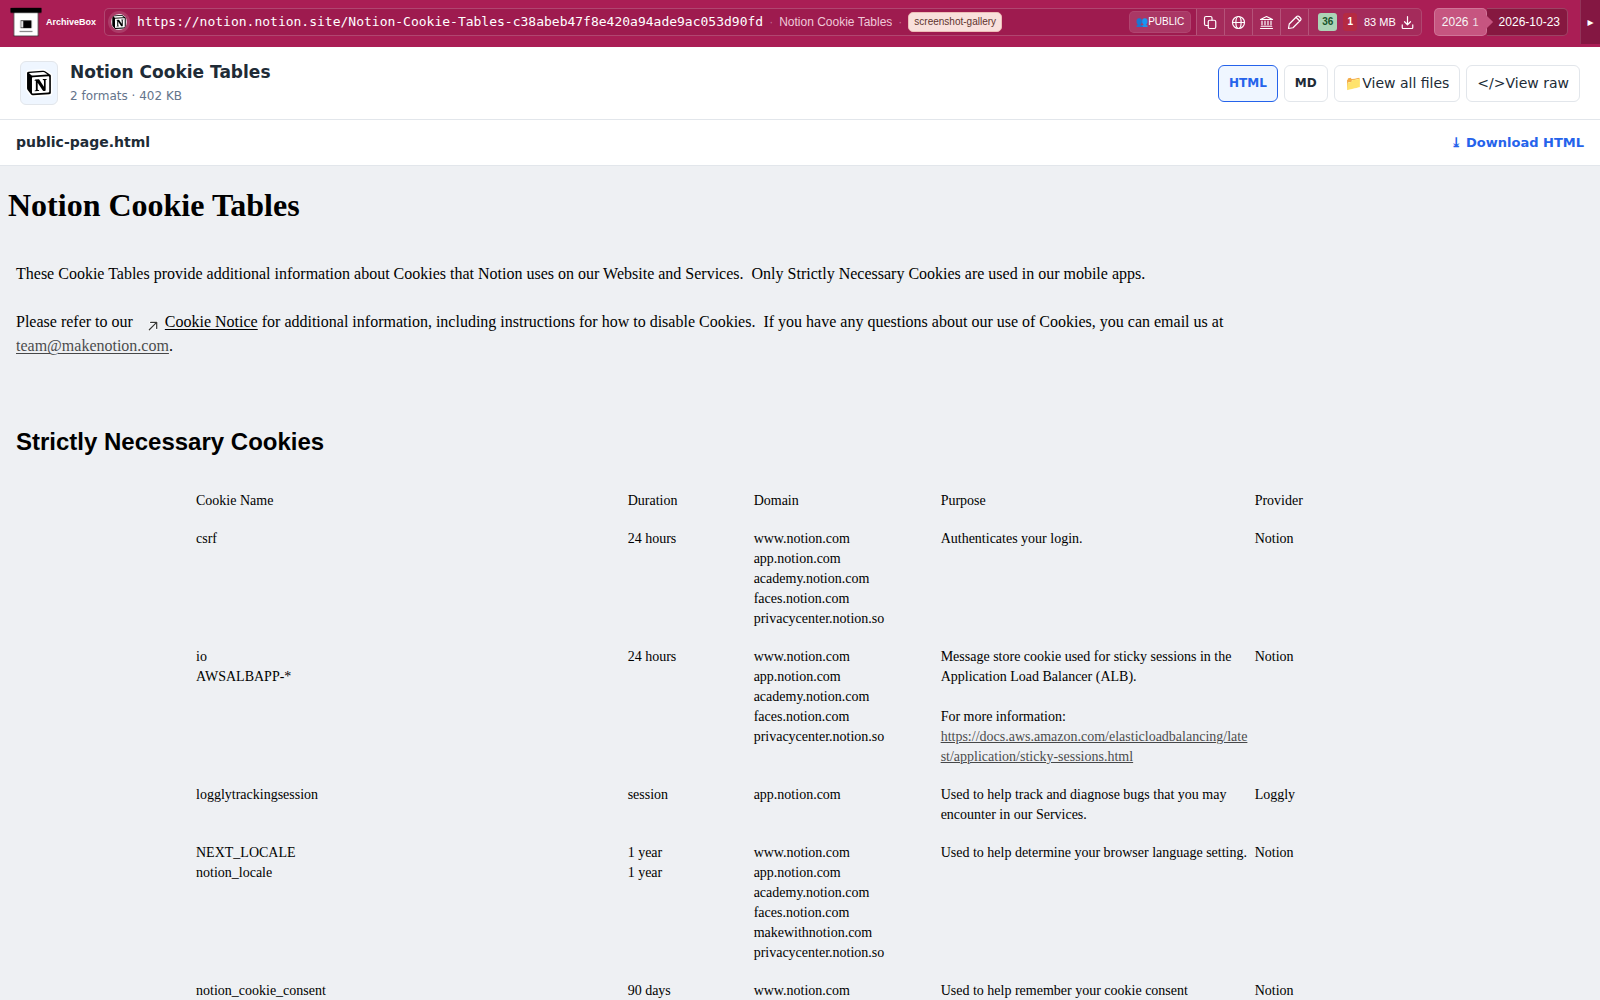Click the large Notion logo beside the title
Viewport: 1600px width, 1000px height.
39,83
